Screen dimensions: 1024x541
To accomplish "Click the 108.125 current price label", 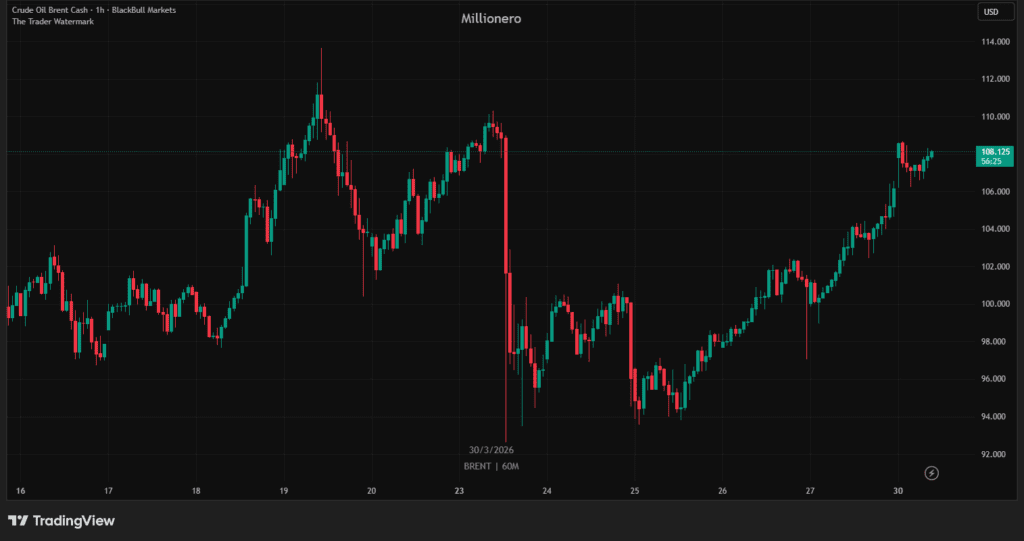I will (997, 151).
